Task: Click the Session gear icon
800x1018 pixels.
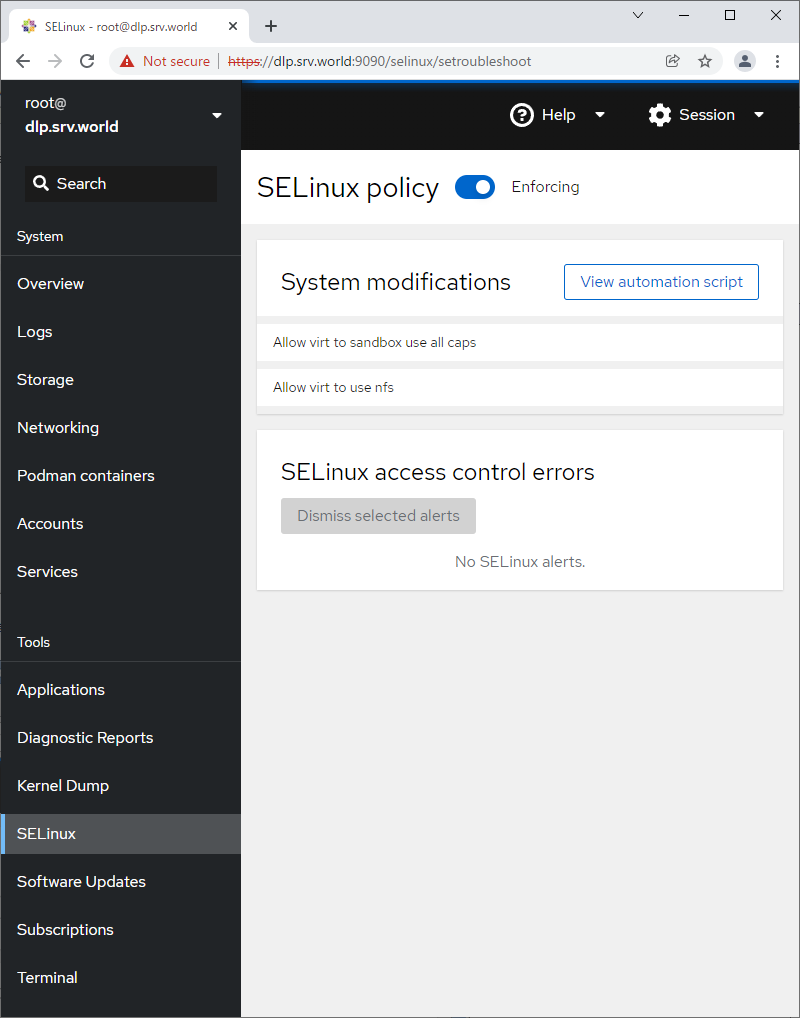Action: click(660, 115)
